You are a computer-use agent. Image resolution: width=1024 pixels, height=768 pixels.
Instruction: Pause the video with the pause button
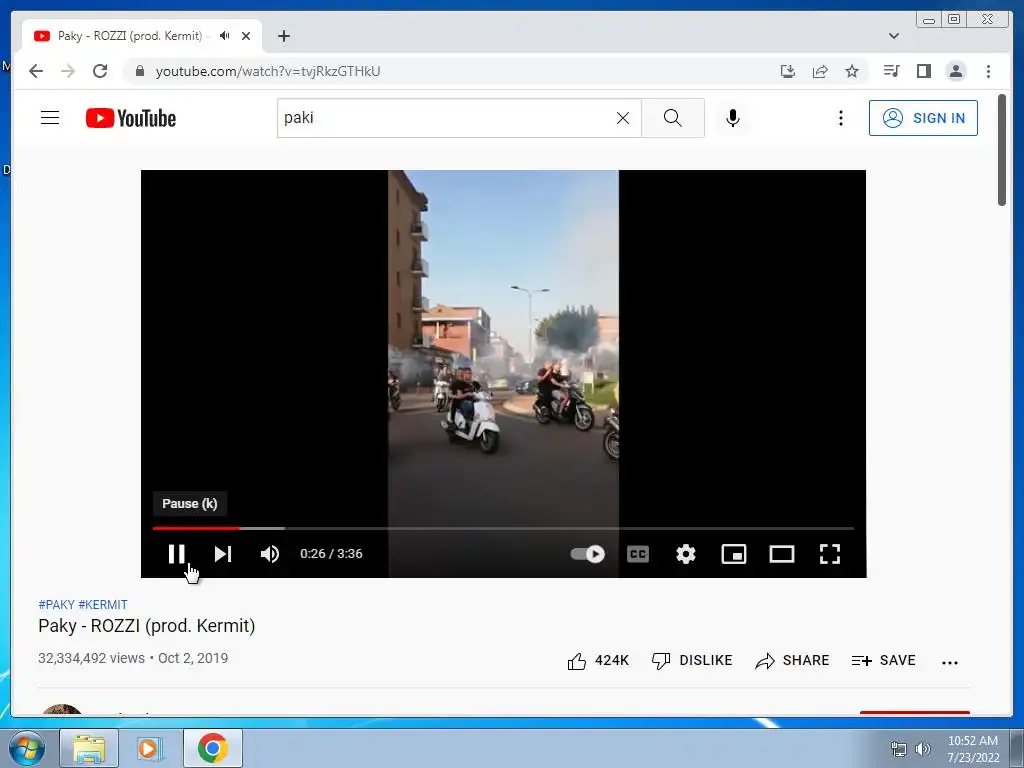[x=176, y=554]
